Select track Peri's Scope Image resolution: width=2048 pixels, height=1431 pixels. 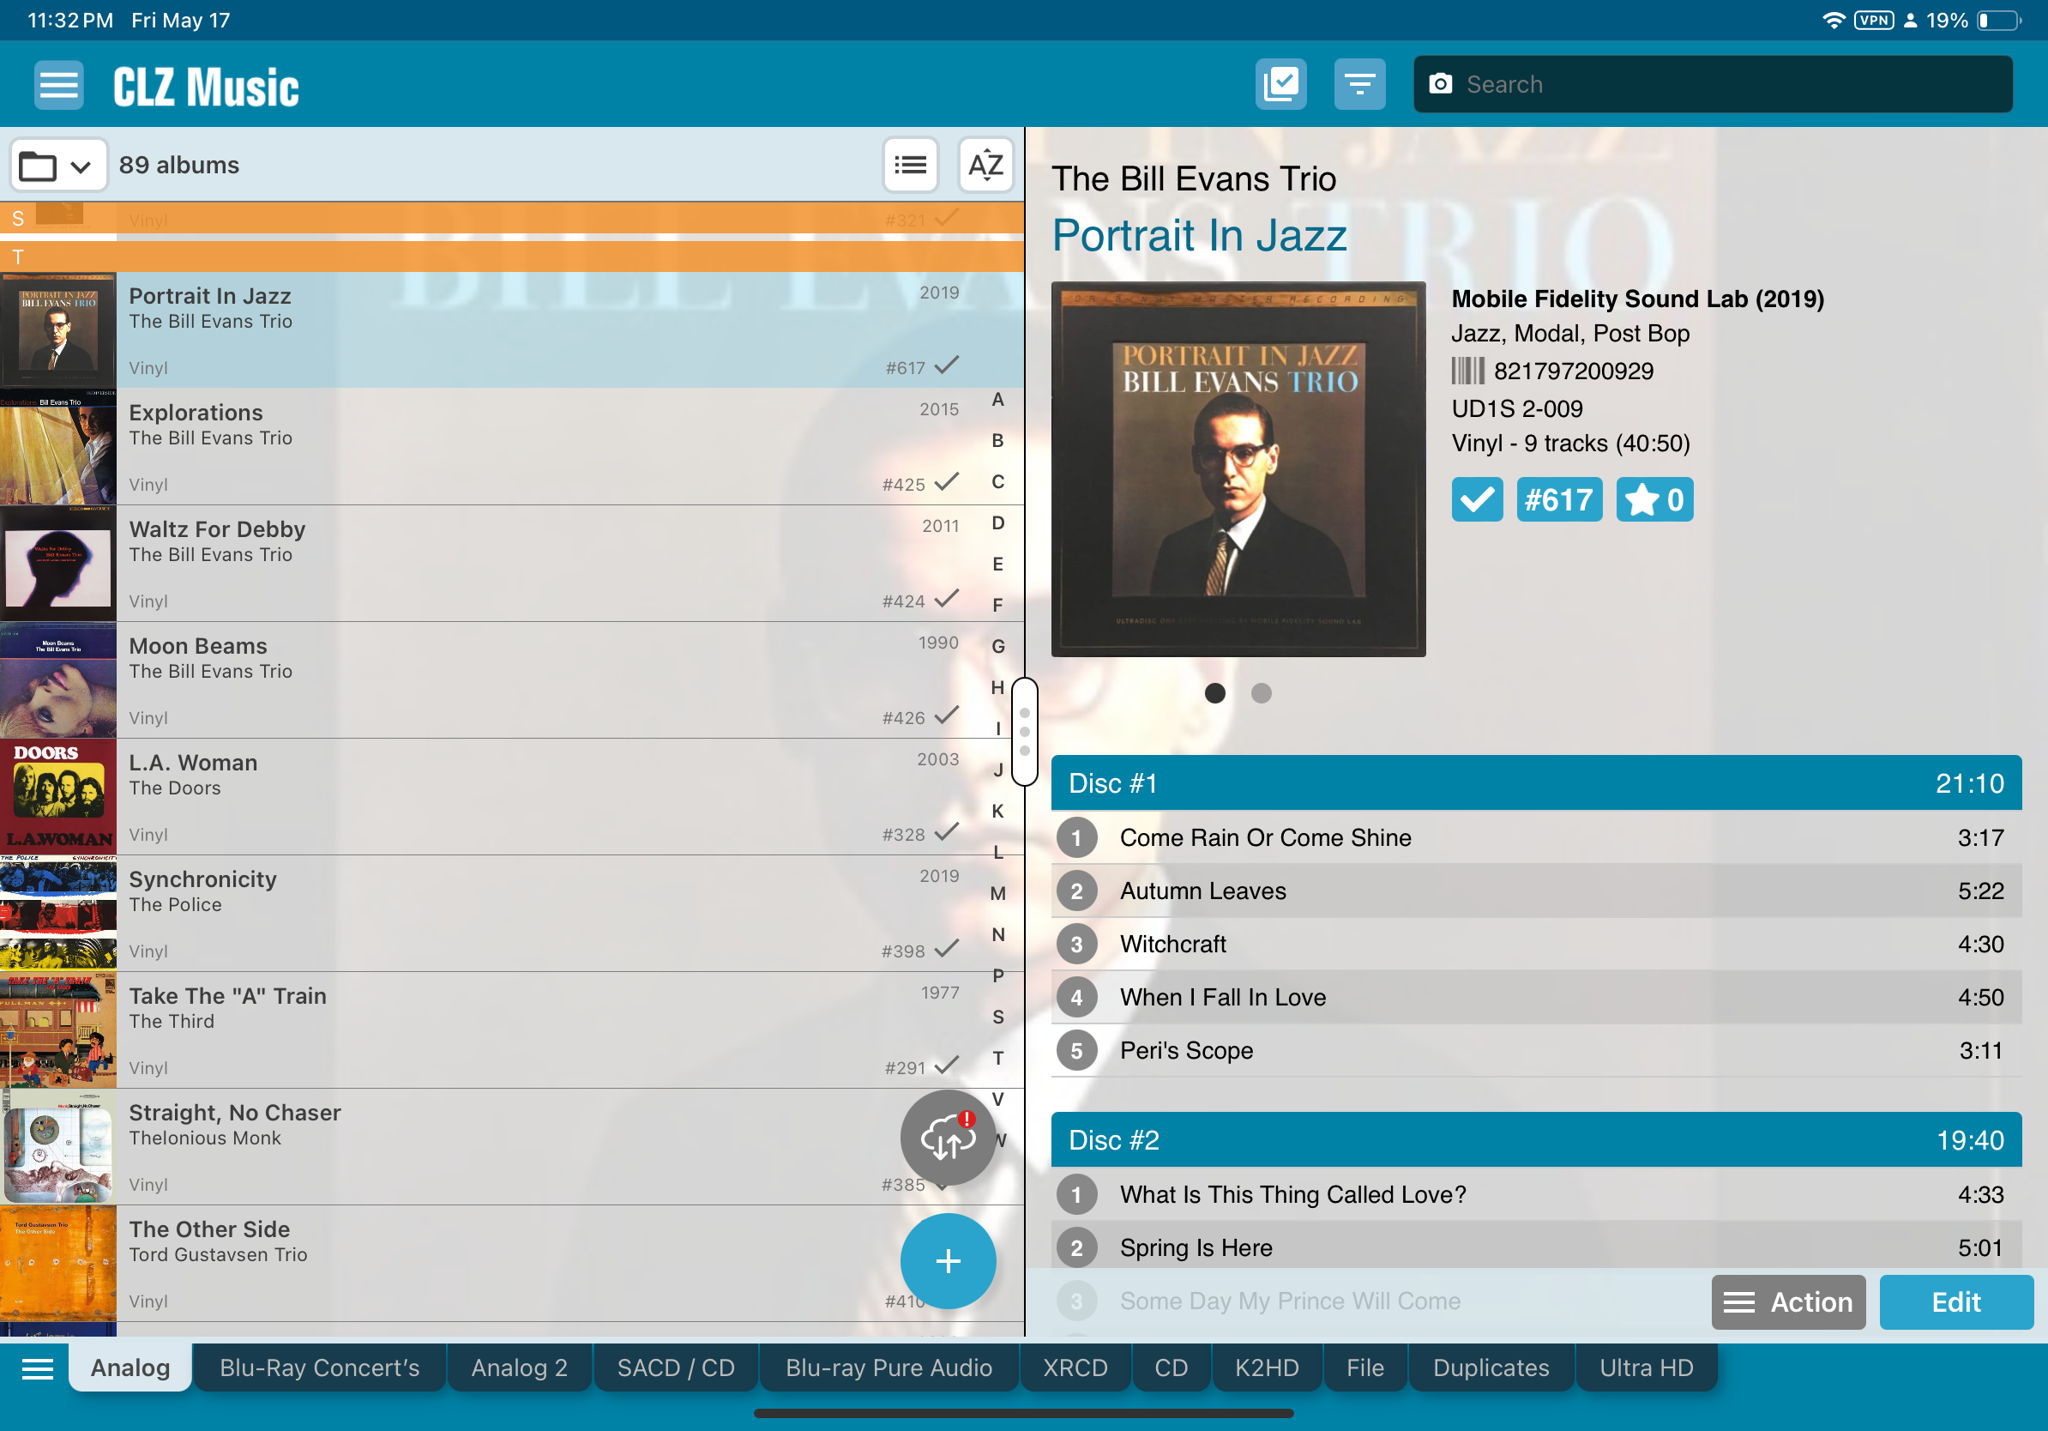click(1536, 1050)
